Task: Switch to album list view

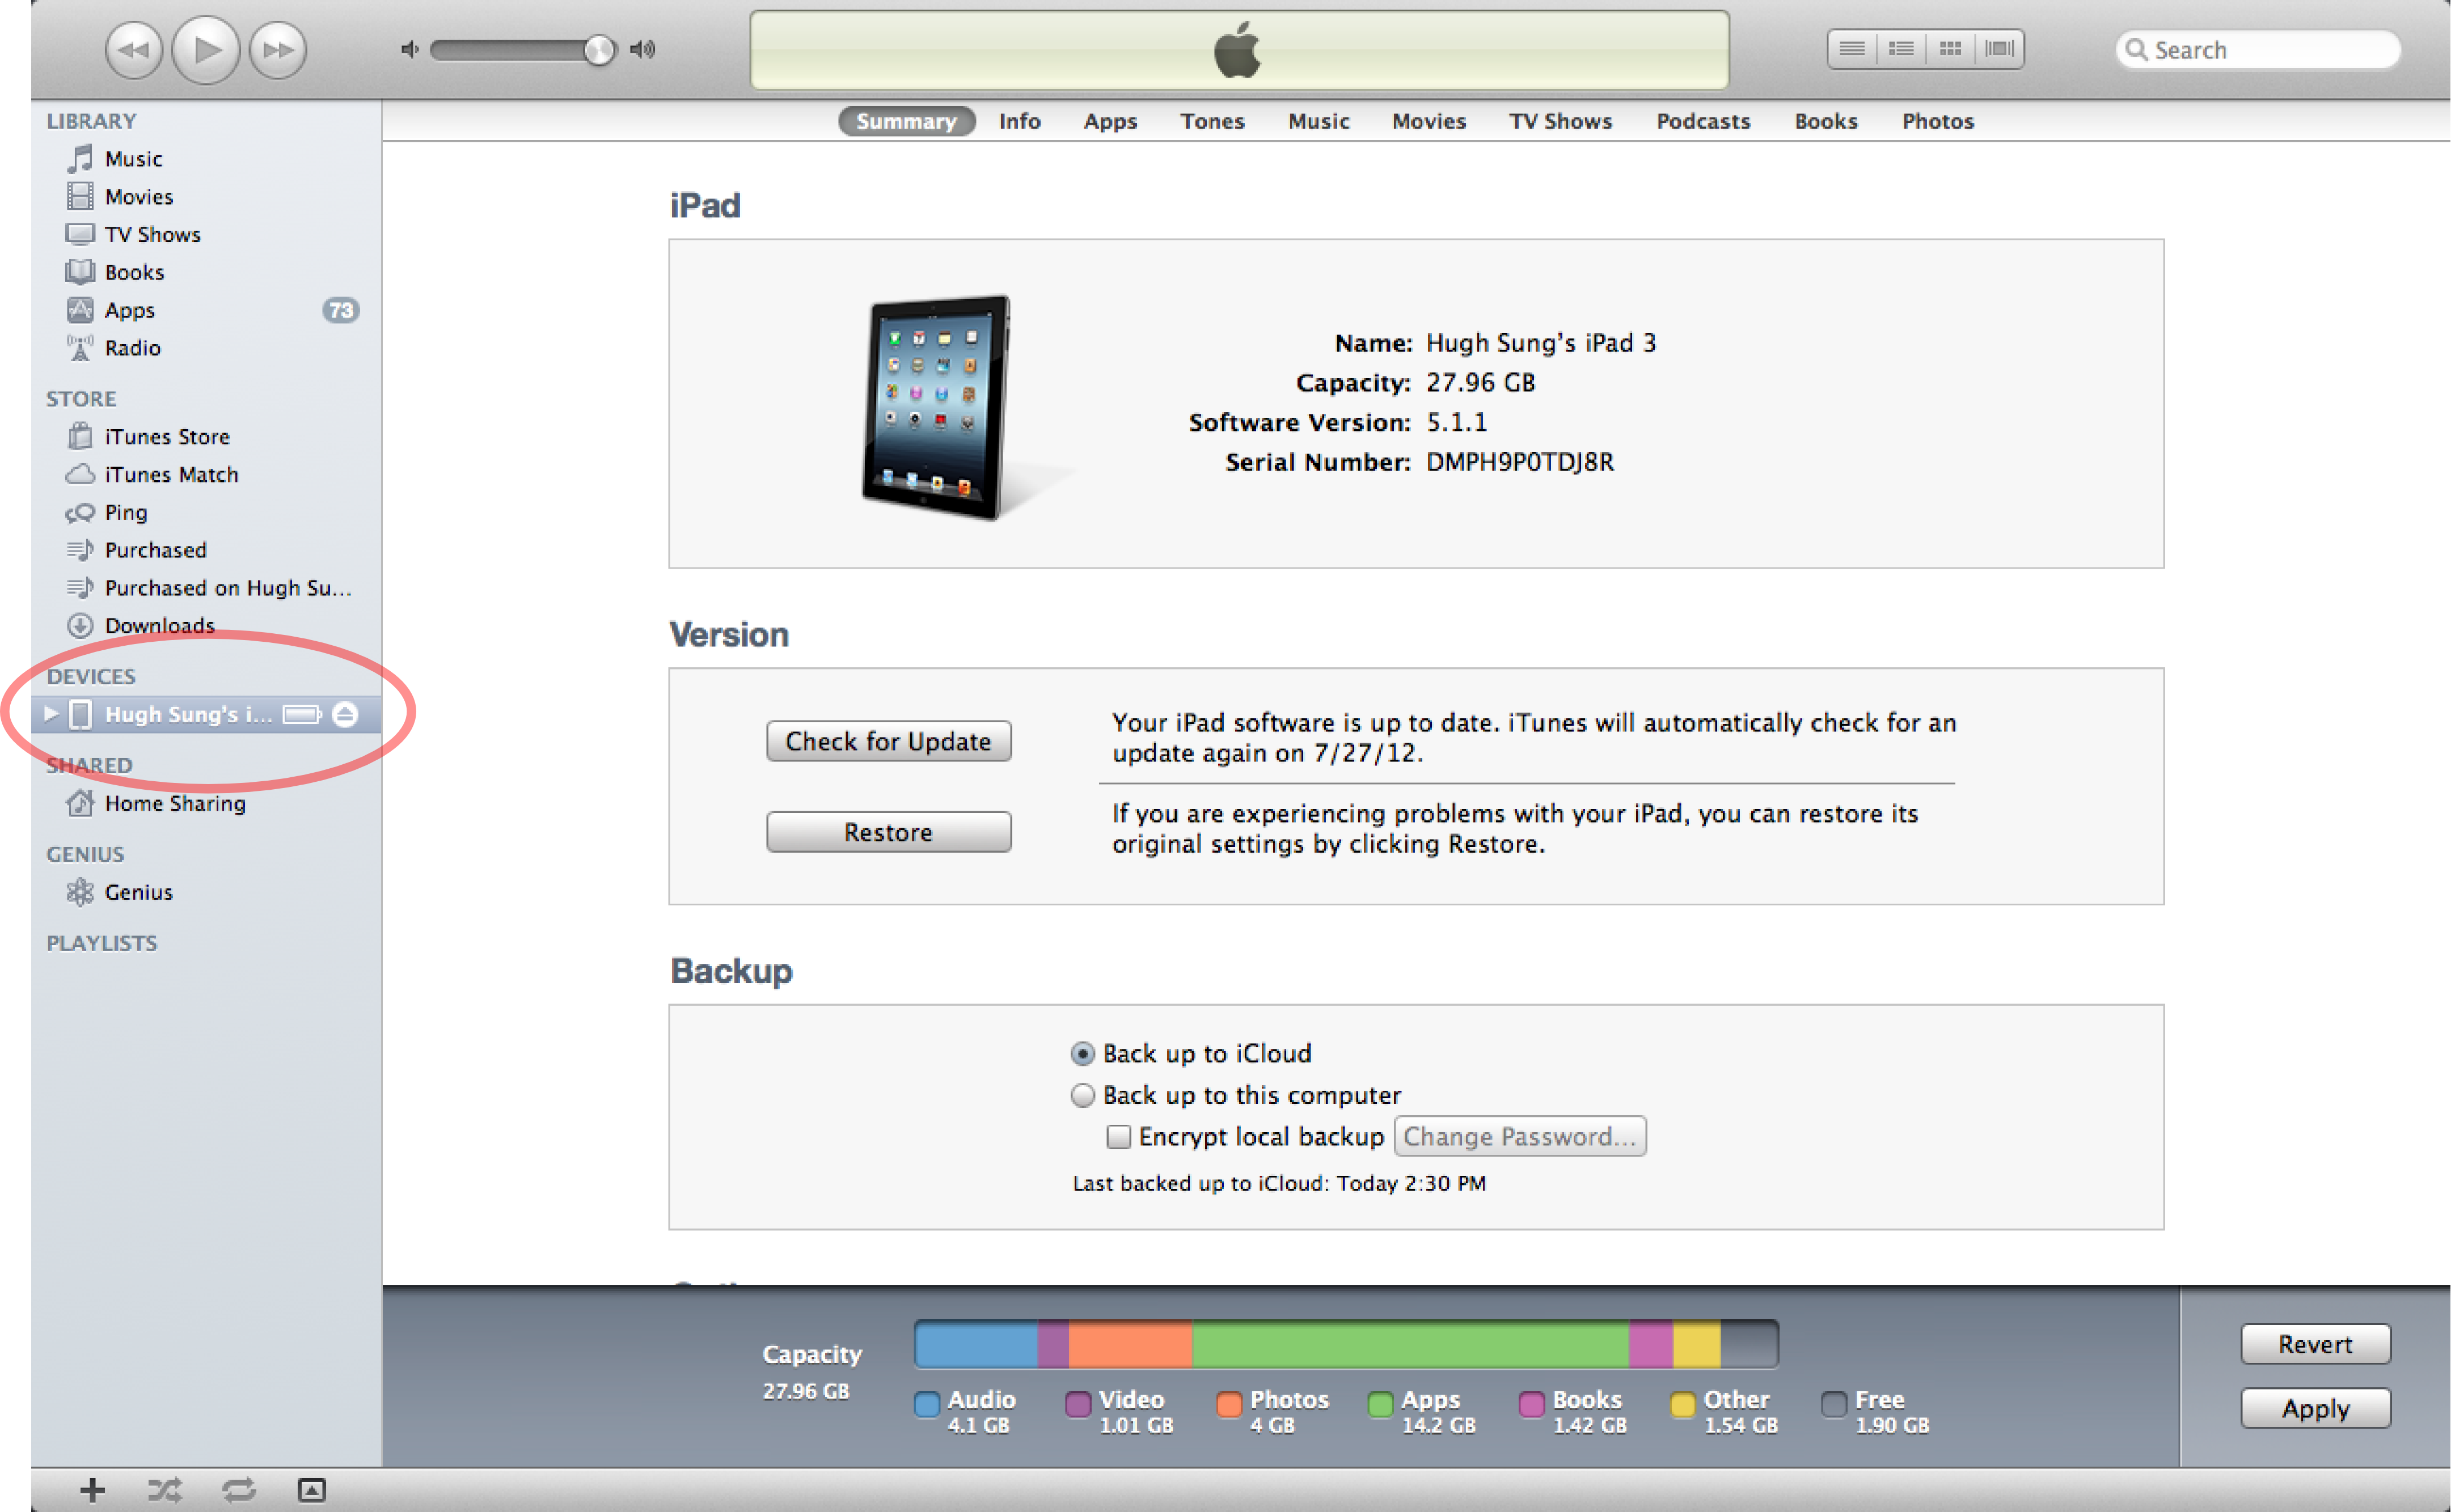Action: [x=1901, y=49]
